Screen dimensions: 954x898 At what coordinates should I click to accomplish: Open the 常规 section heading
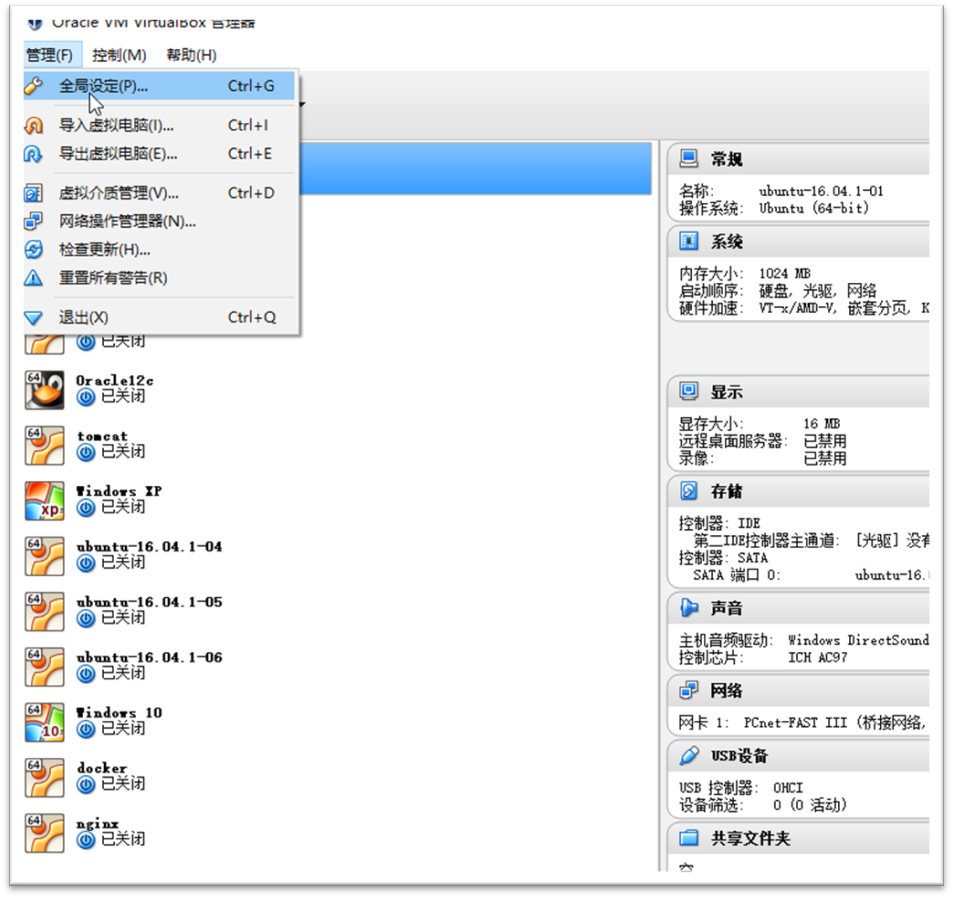coord(726,159)
